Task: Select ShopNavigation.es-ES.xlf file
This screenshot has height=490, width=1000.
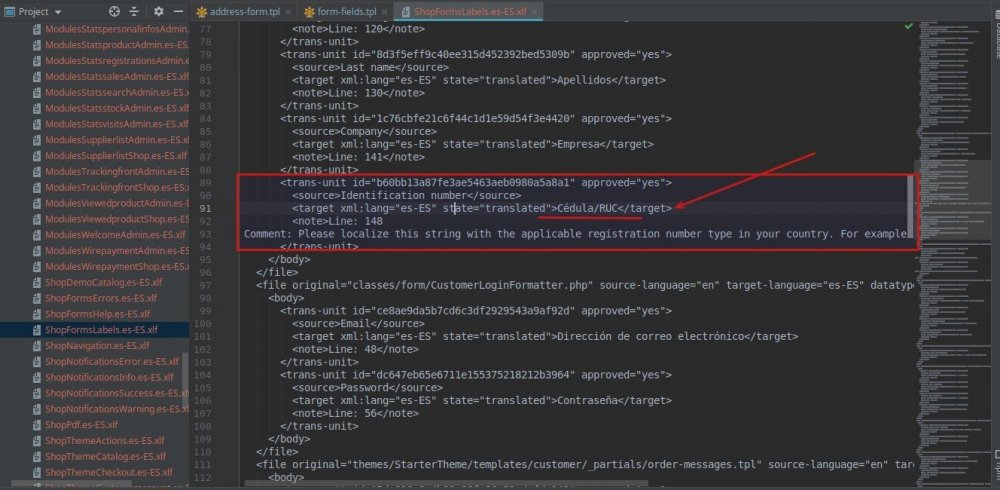Action: (x=97, y=346)
